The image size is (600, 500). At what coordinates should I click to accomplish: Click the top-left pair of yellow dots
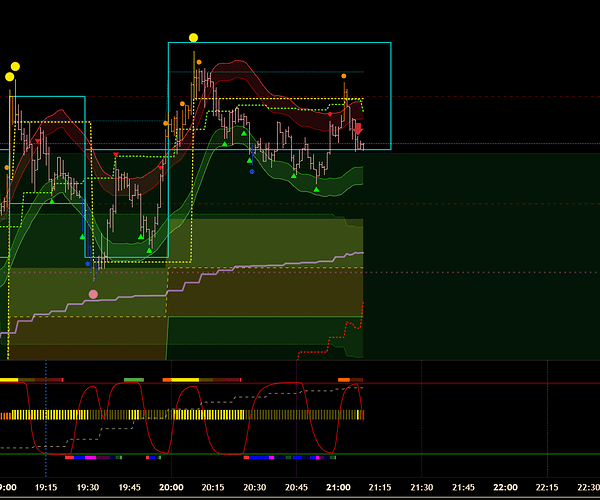(x=12, y=72)
